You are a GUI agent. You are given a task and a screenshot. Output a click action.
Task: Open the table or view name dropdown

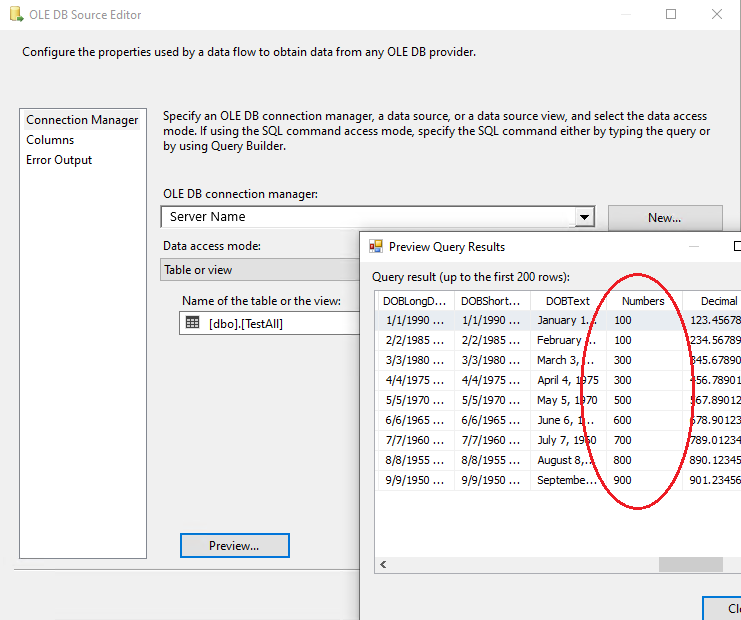point(270,323)
